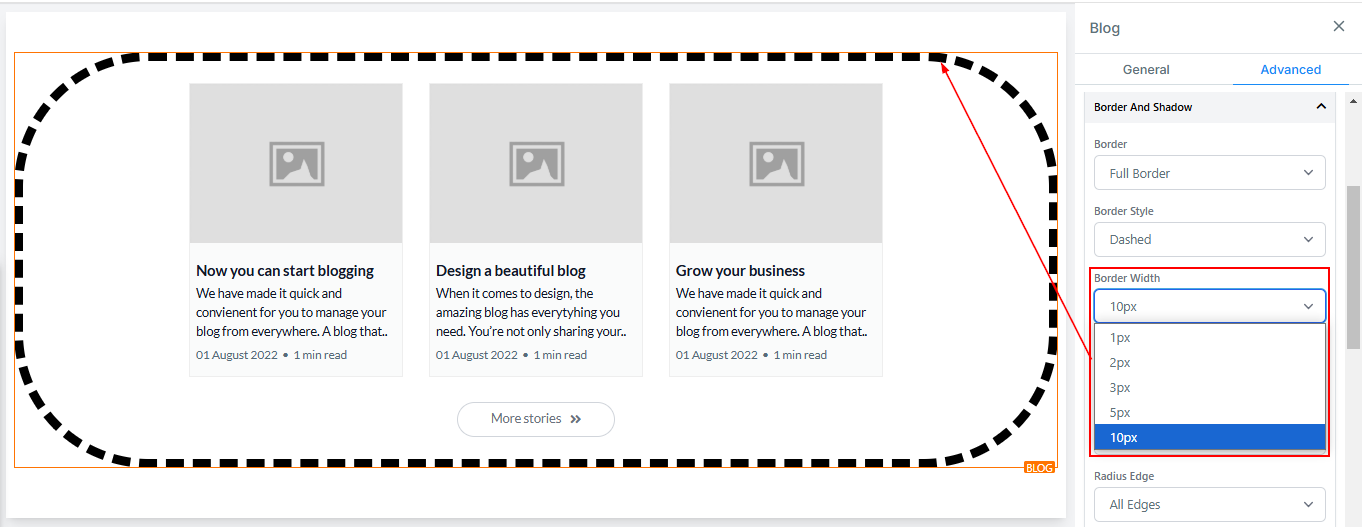
Task: Switch to the General tab
Action: click(1146, 69)
